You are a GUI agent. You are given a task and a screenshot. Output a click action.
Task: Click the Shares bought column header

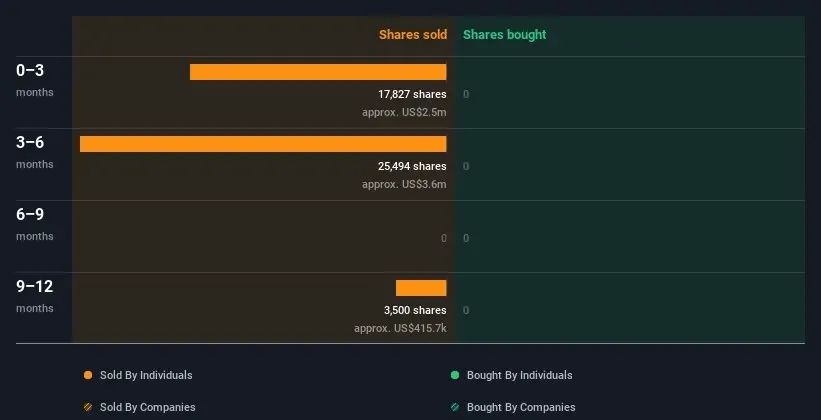point(504,35)
